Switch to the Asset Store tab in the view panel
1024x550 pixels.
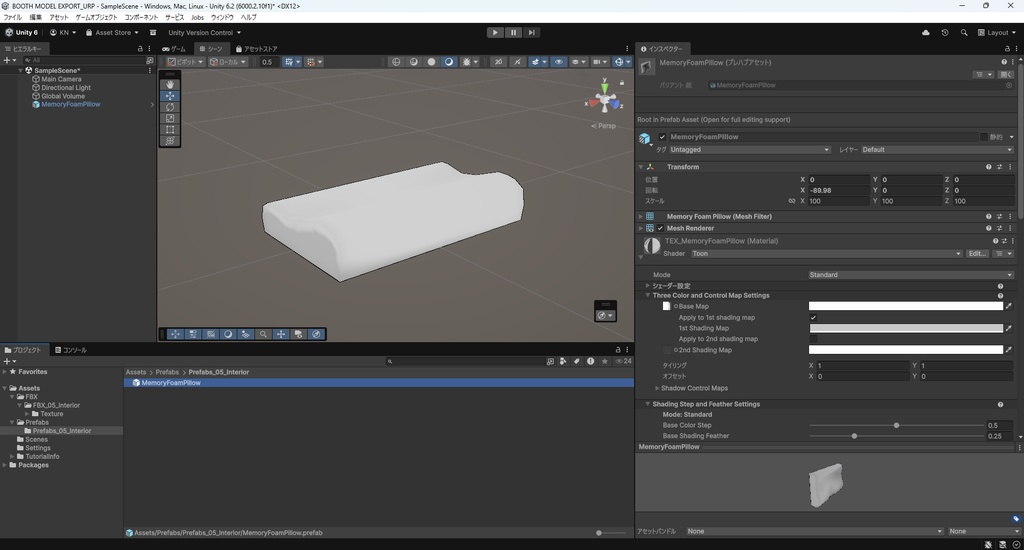(257, 49)
